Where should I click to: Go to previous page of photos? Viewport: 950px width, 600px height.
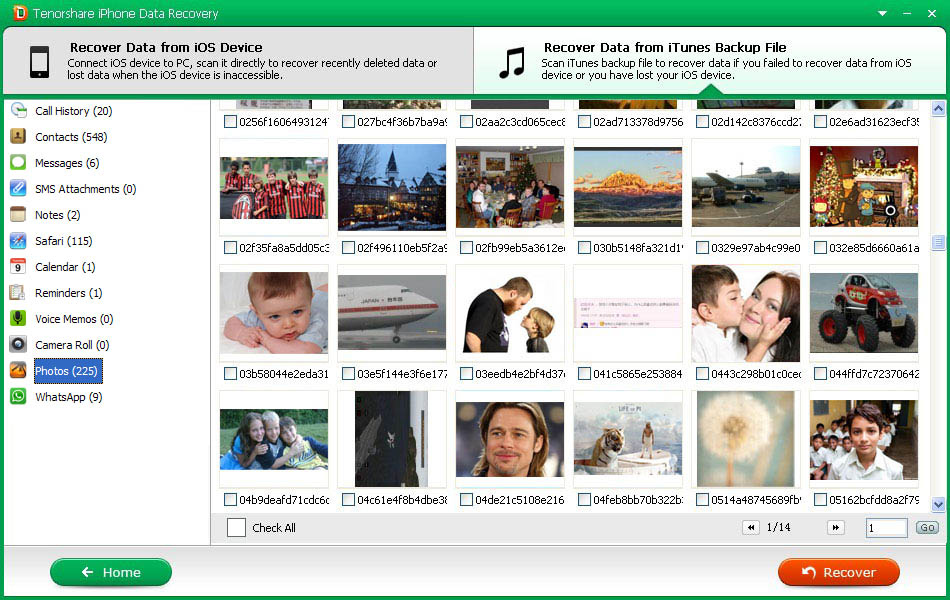750,528
